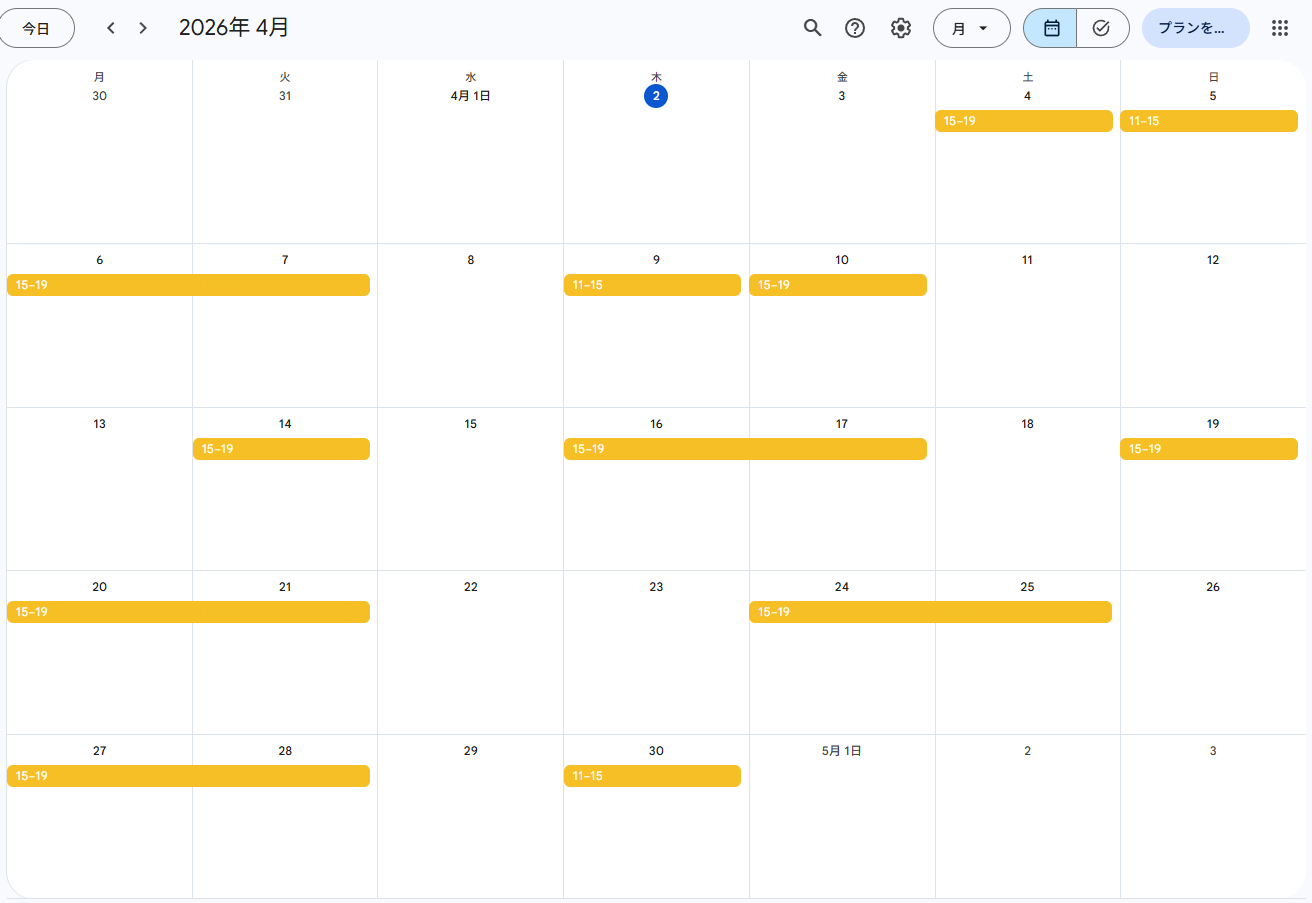Image resolution: width=1312 pixels, height=903 pixels.
Task: Open the Google apps grid
Action: click(x=1279, y=28)
